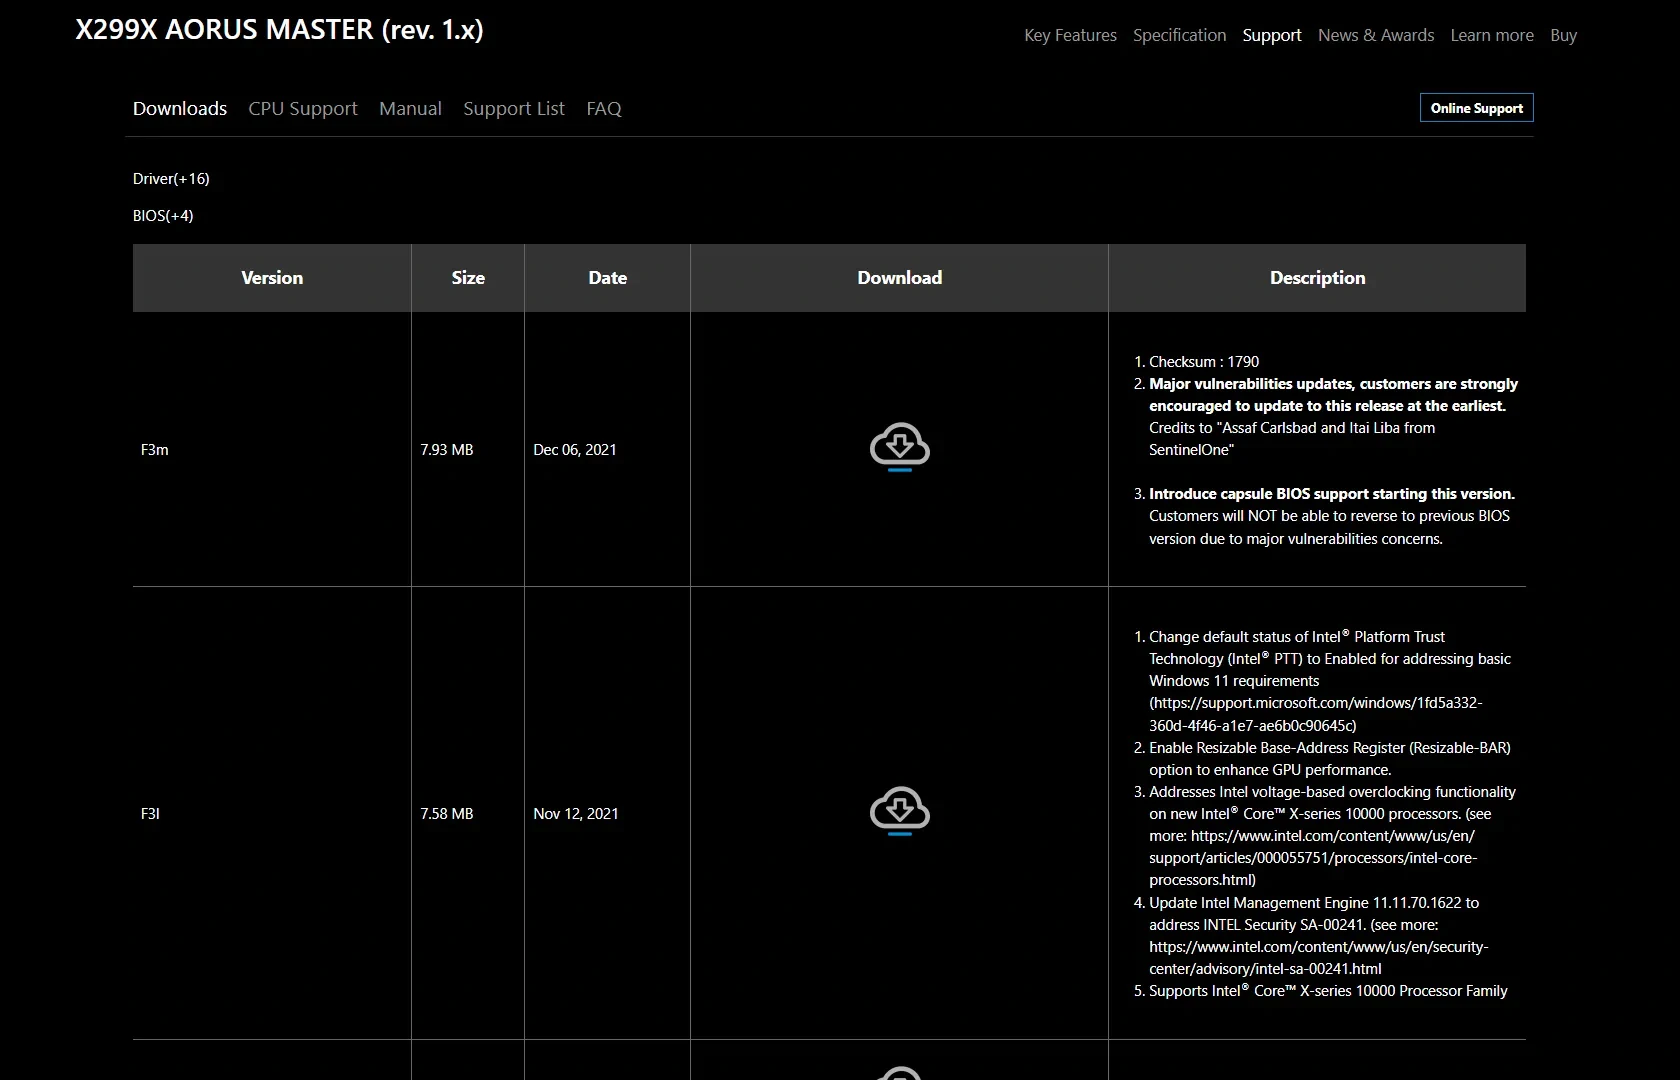Select the Downloads tab

click(x=180, y=108)
